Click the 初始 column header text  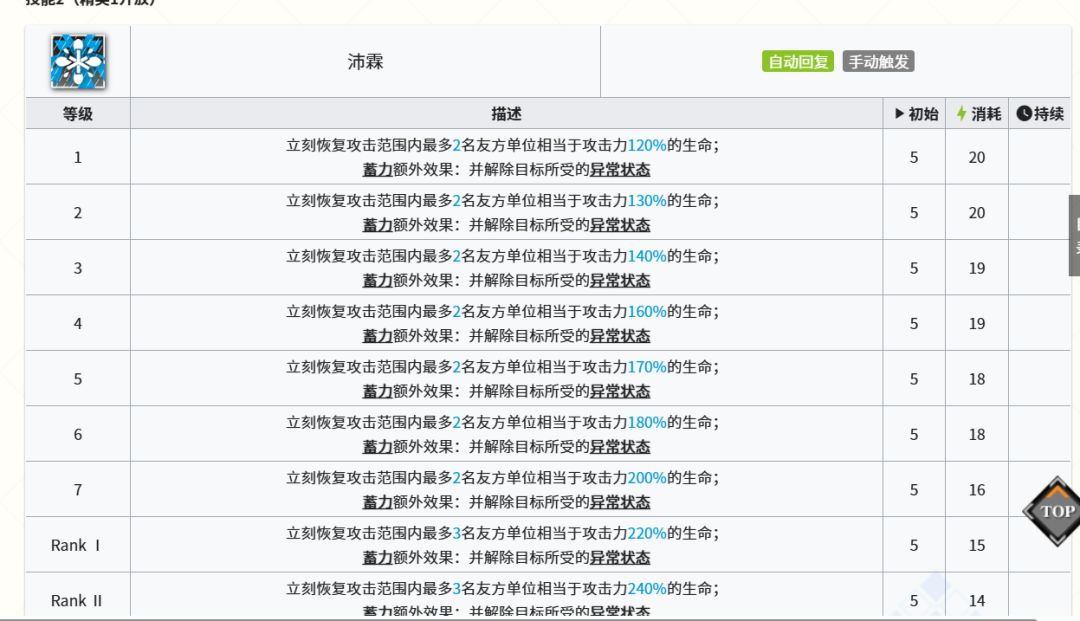pyautogui.click(x=923, y=114)
